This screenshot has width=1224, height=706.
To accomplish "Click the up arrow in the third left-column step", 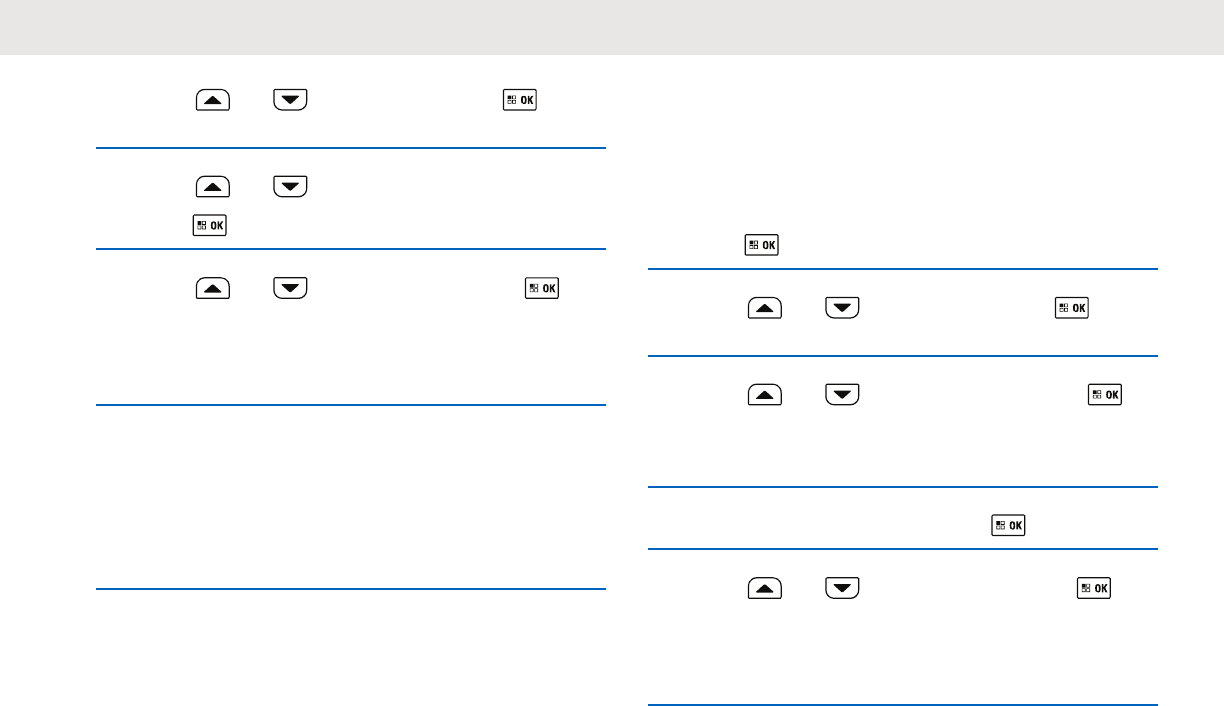I will coord(213,289).
